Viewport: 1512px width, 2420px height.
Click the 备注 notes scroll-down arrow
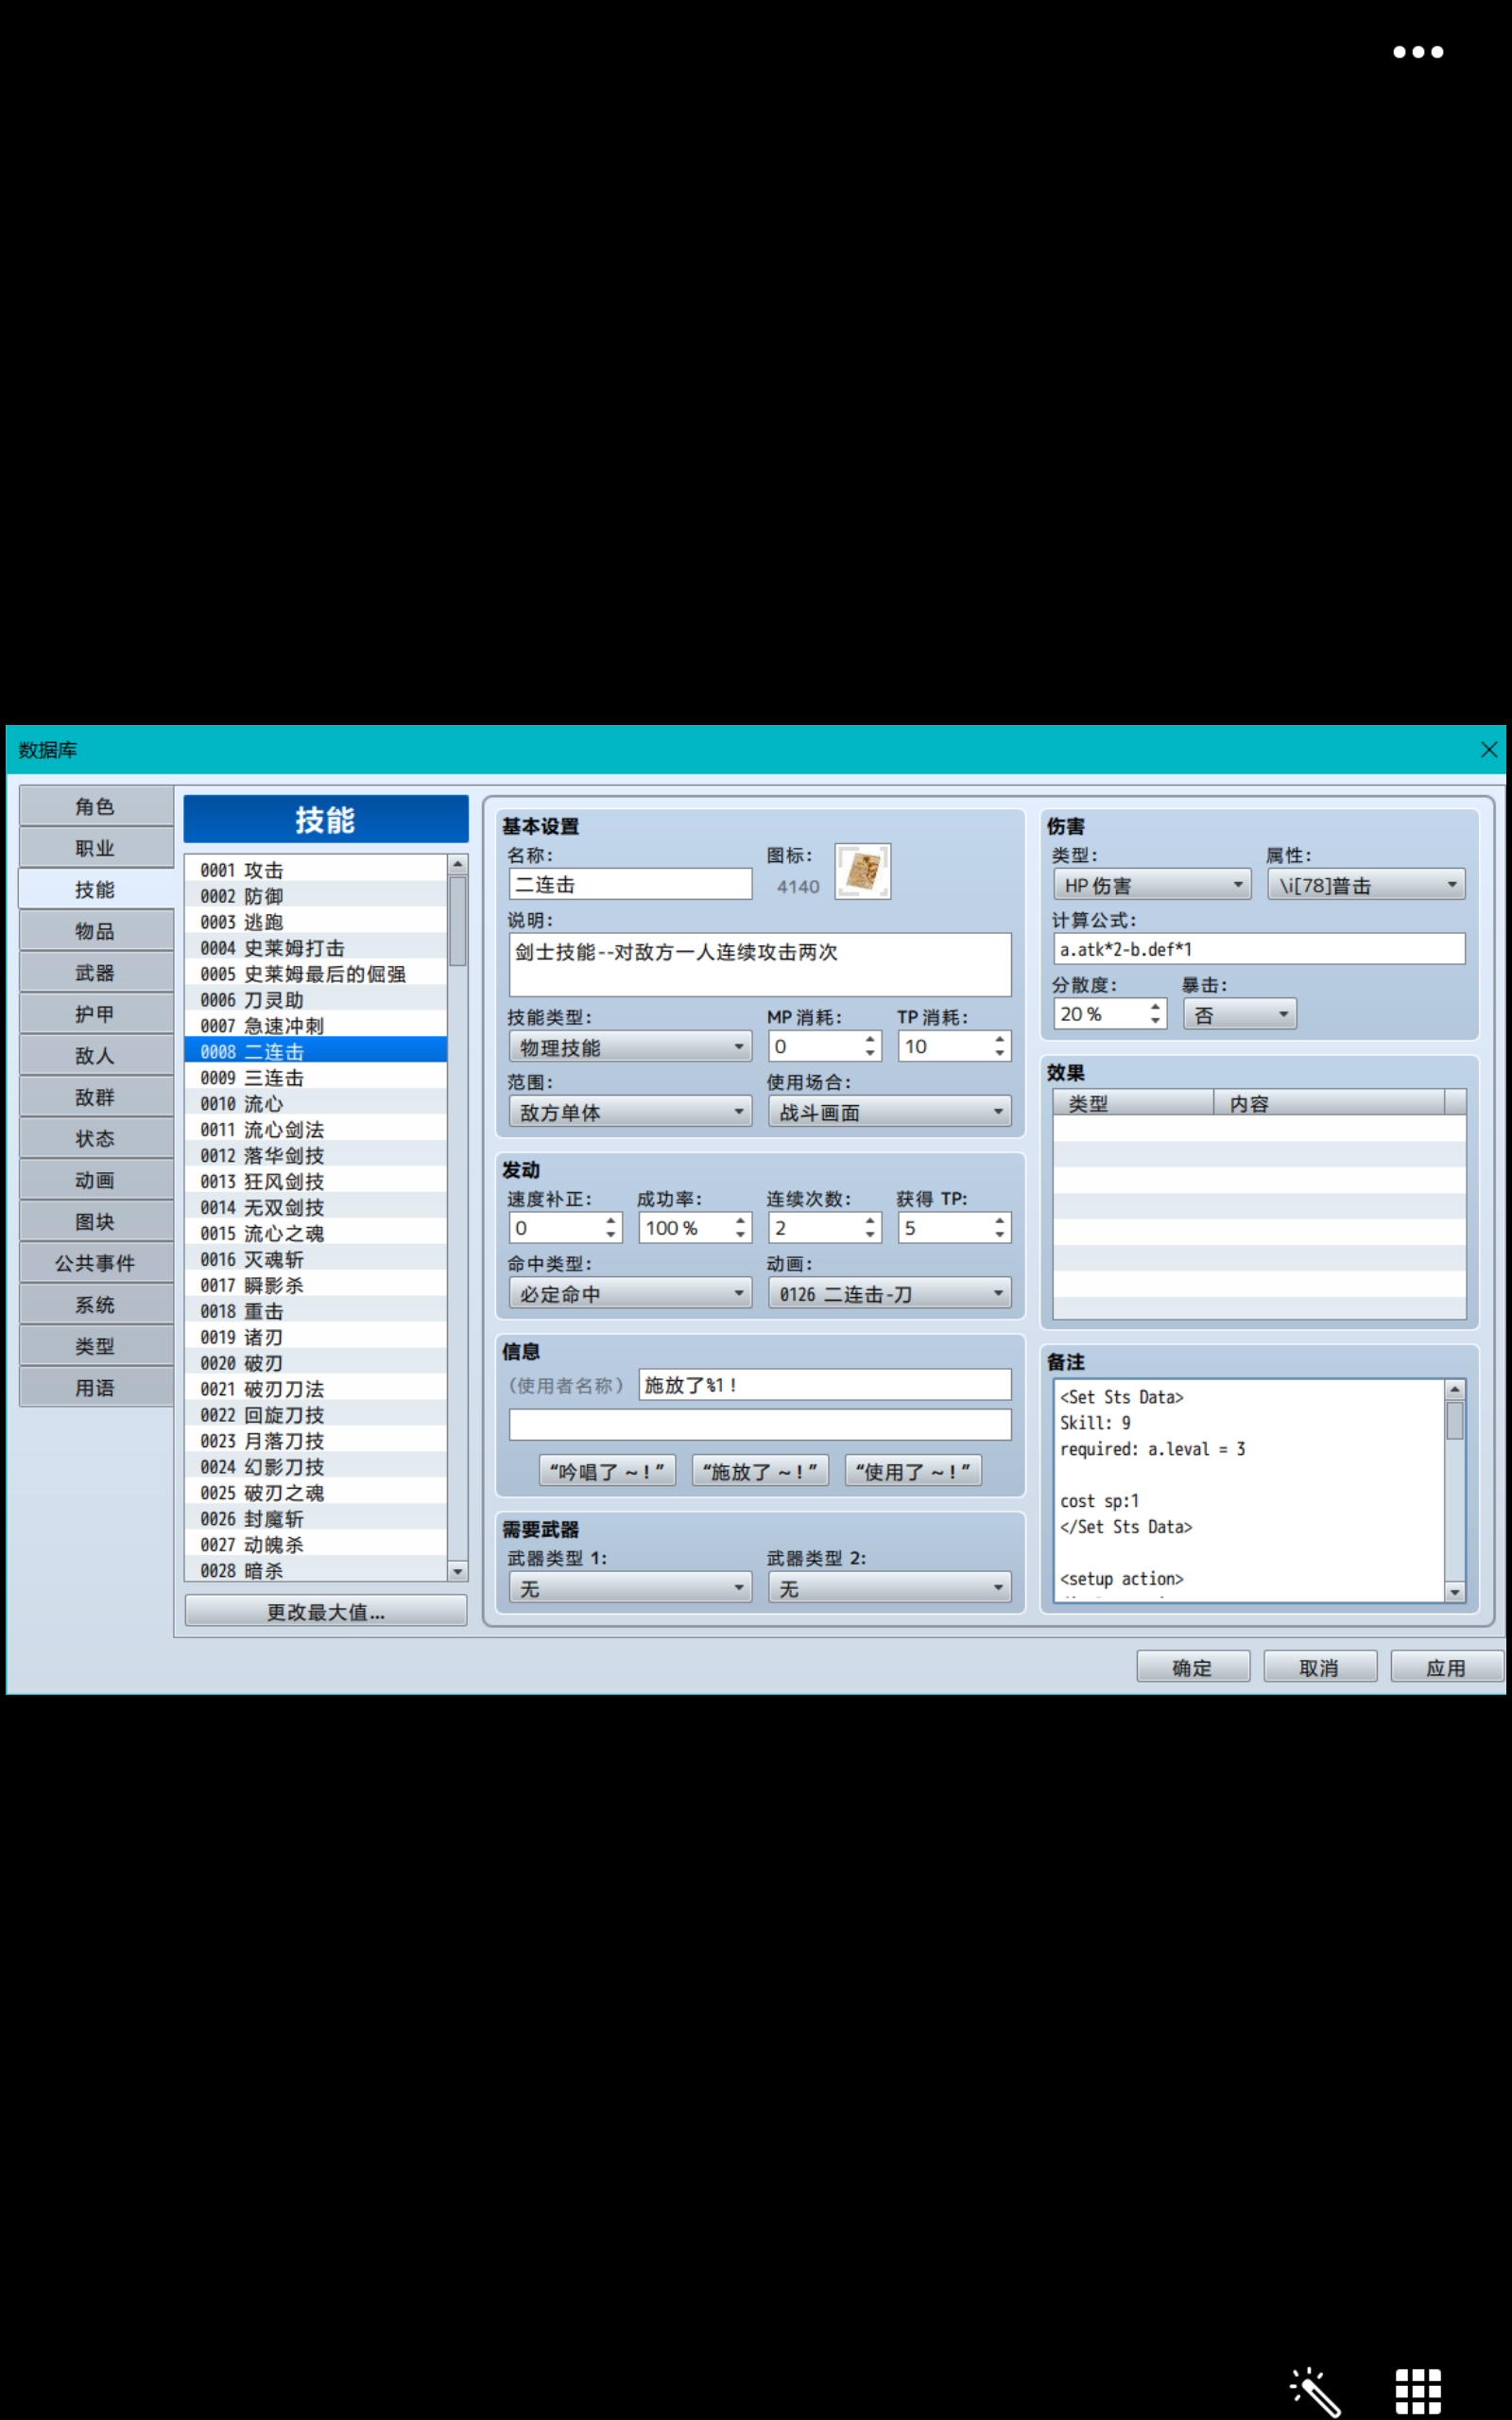coord(1455,1591)
